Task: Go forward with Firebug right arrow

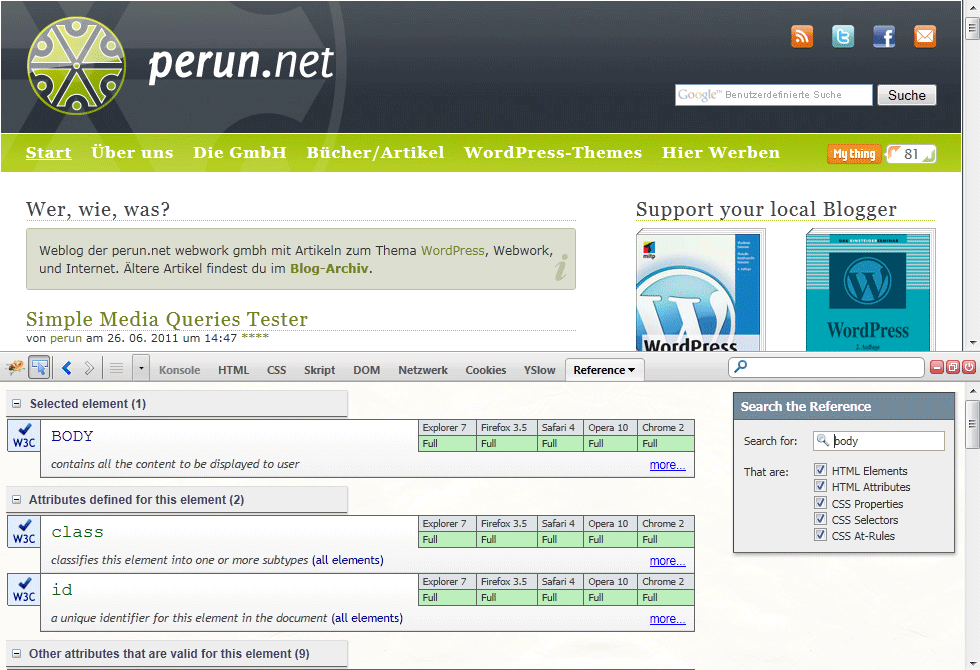Action: 89,368
